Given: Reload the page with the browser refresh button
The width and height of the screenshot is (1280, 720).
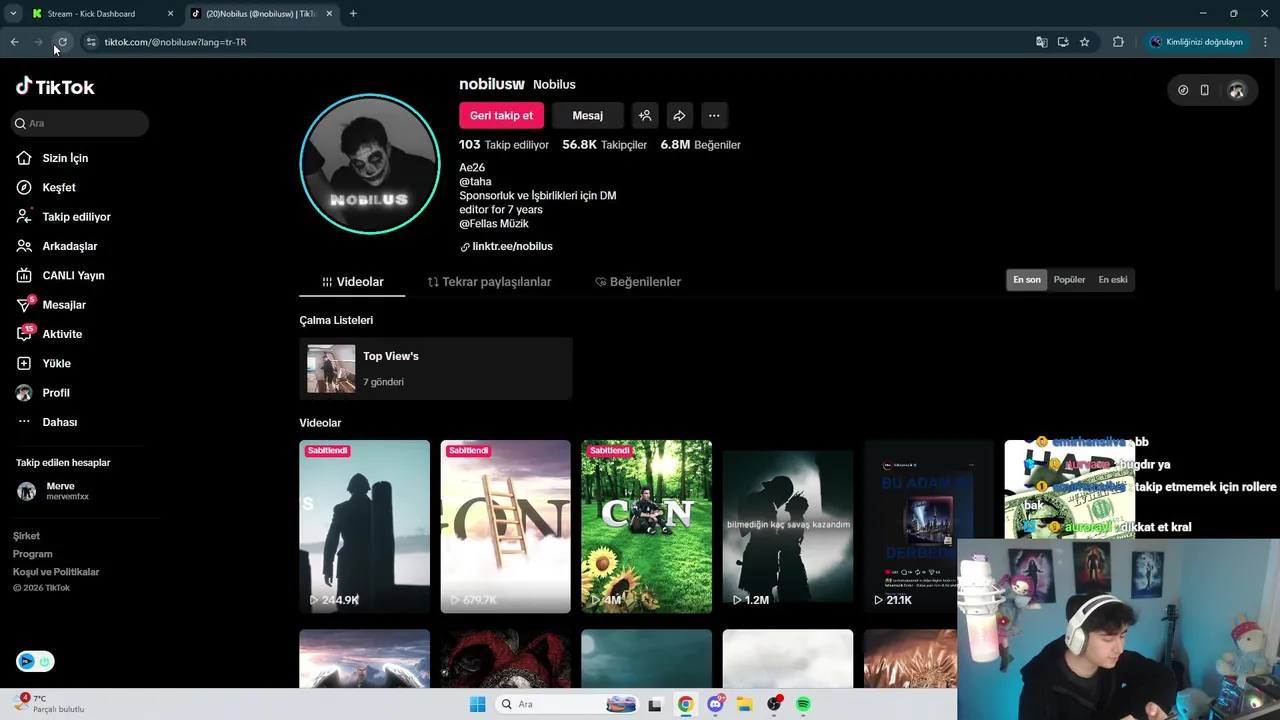Looking at the screenshot, I should [x=62, y=42].
